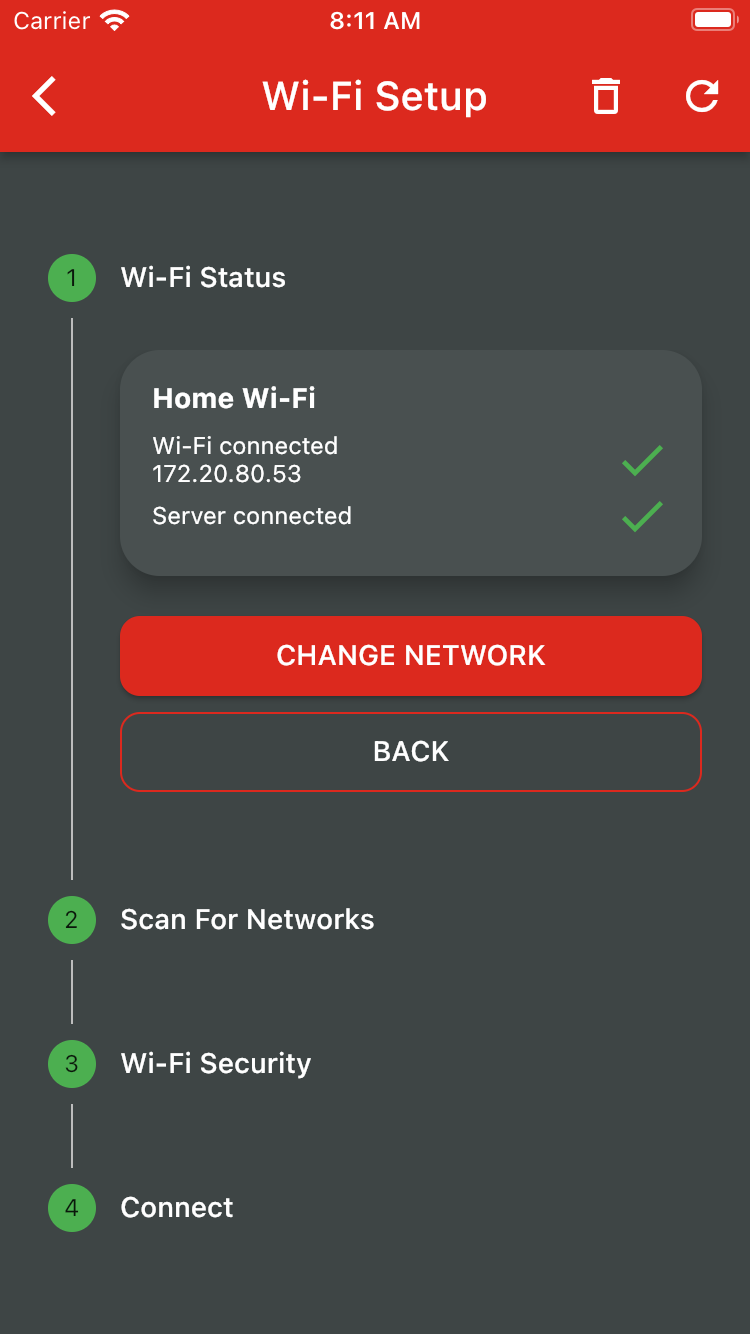Click the Home Wi-Fi network name

pyautogui.click(x=234, y=399)
